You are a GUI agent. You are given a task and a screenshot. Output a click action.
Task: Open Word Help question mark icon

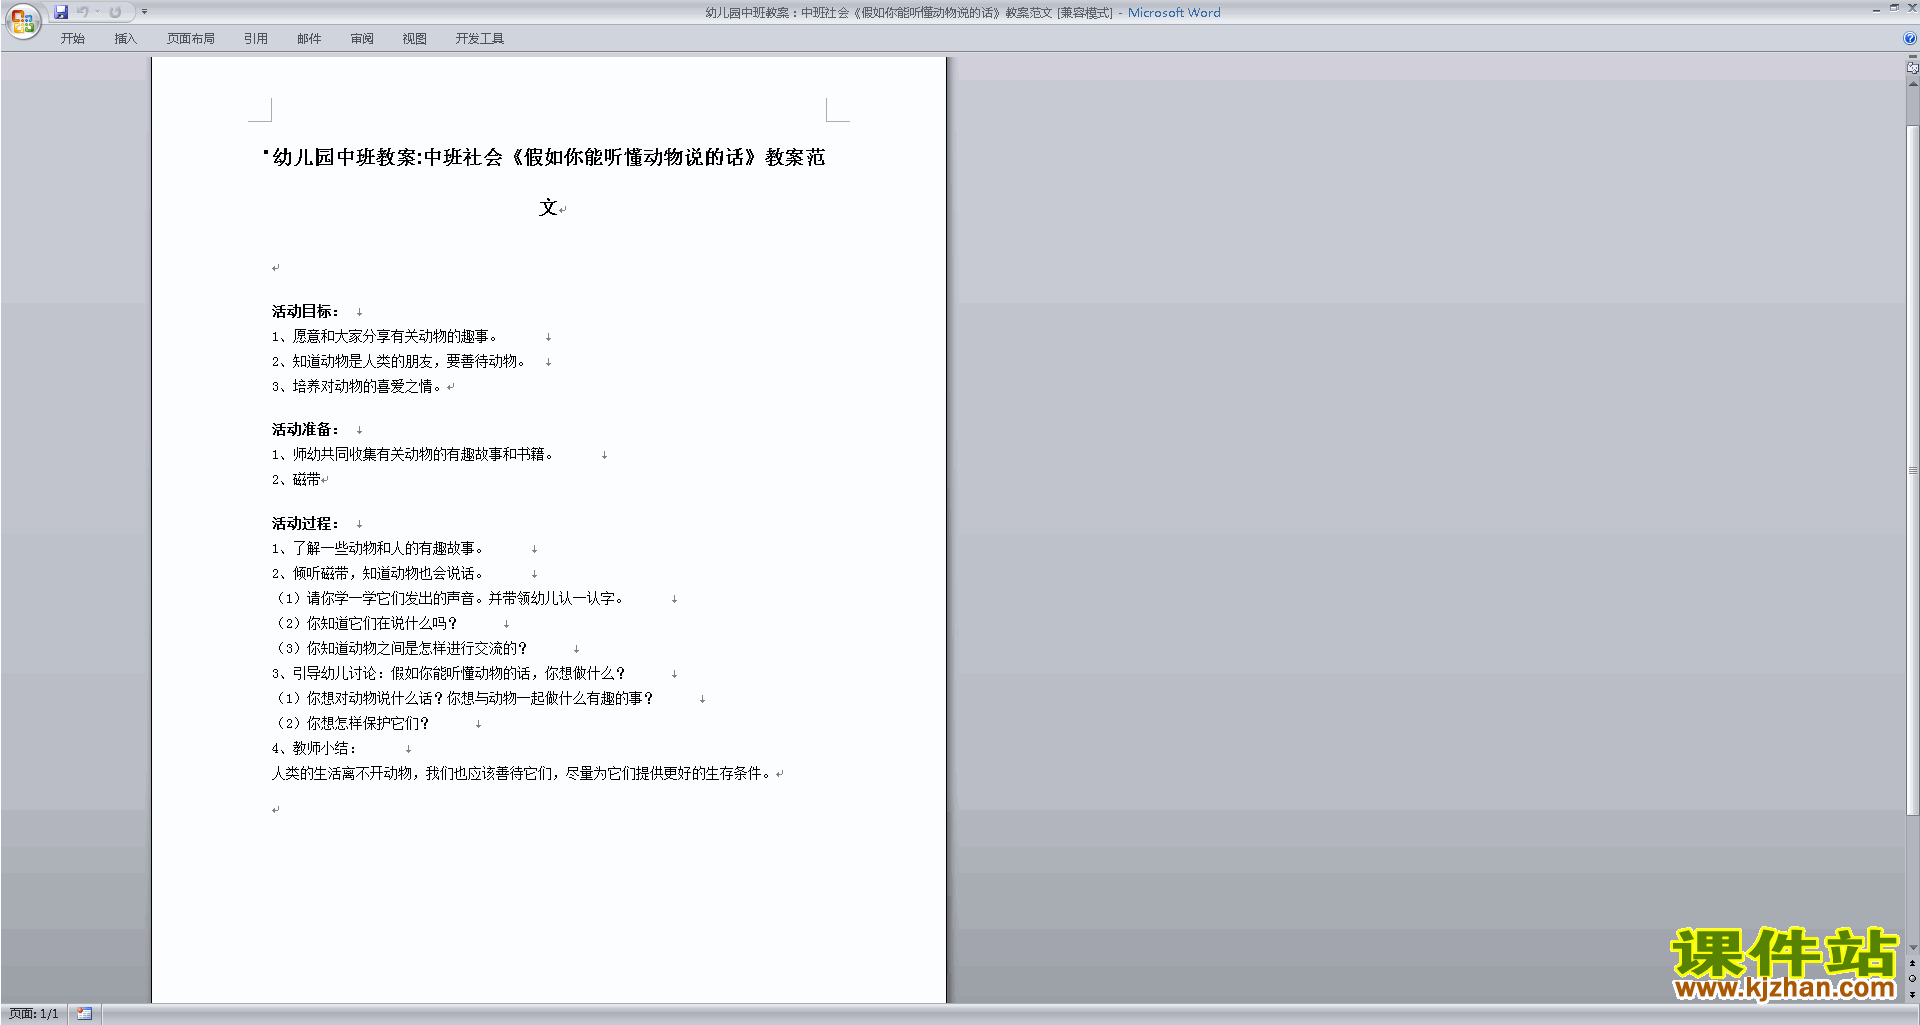tap(1910, 39)
